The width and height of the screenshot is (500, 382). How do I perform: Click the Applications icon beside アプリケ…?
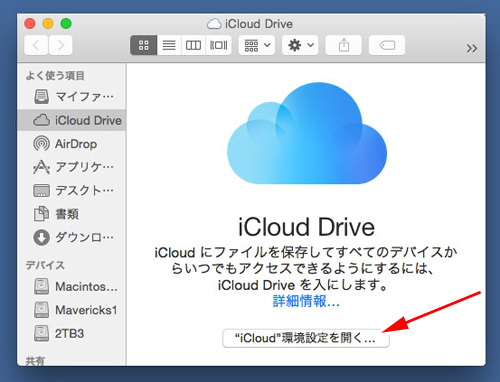pos(41,167)
